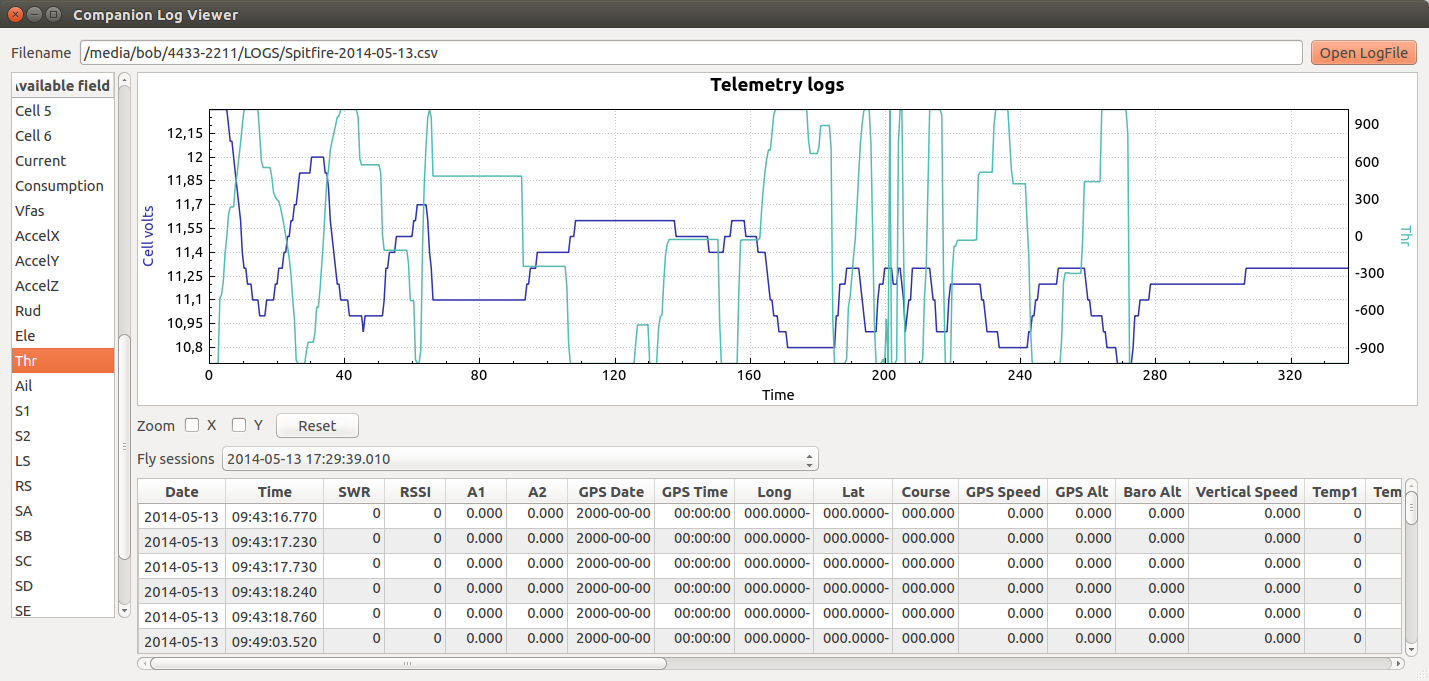Deselect the highlighted Thr field

pyautogui.click(x=63, y=360)
